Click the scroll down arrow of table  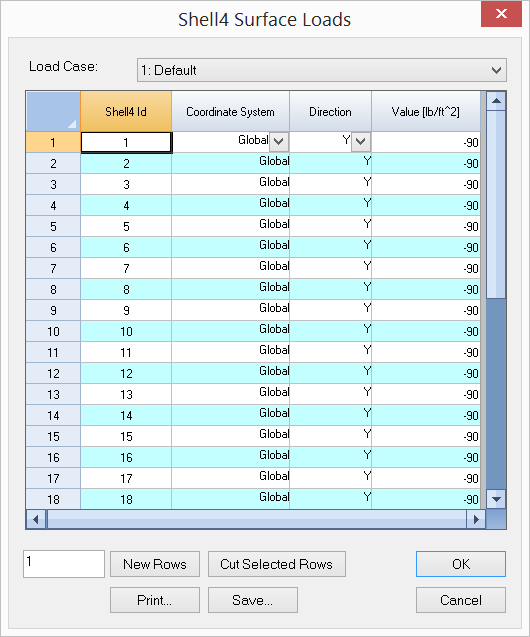(496, 499)
